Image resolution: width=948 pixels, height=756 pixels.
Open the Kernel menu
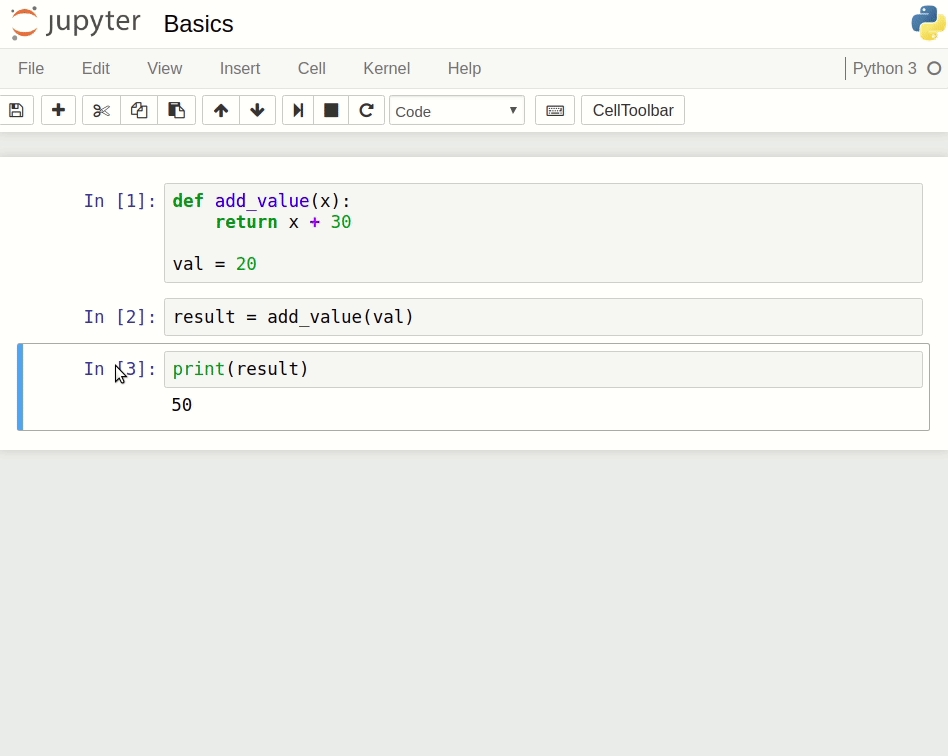point(386,68)
